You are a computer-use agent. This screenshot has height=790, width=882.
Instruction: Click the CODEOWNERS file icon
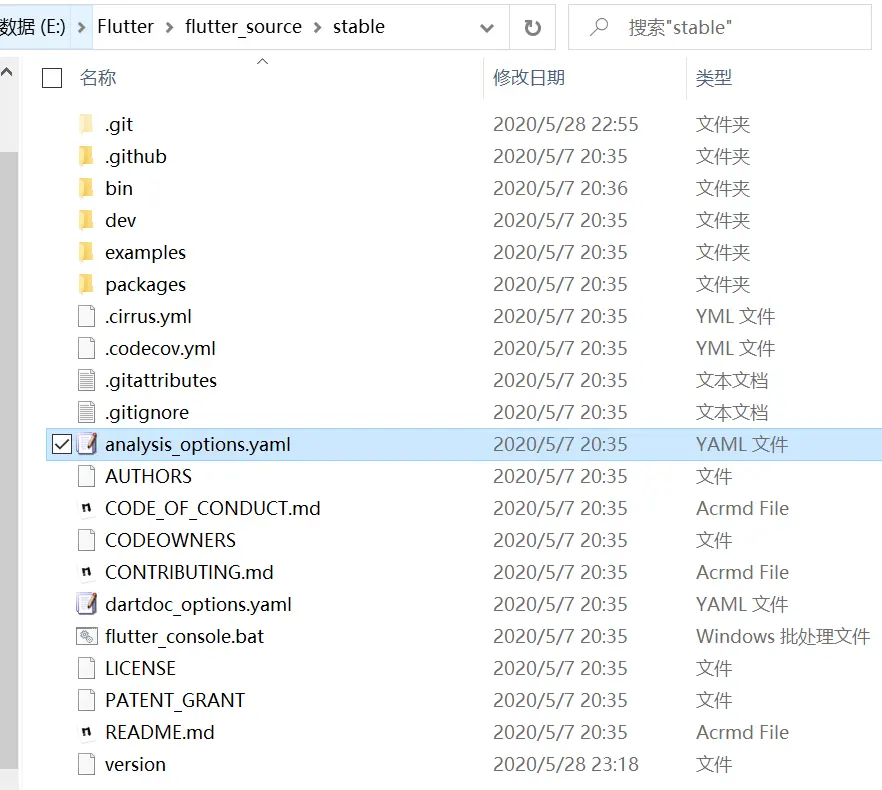86,540
